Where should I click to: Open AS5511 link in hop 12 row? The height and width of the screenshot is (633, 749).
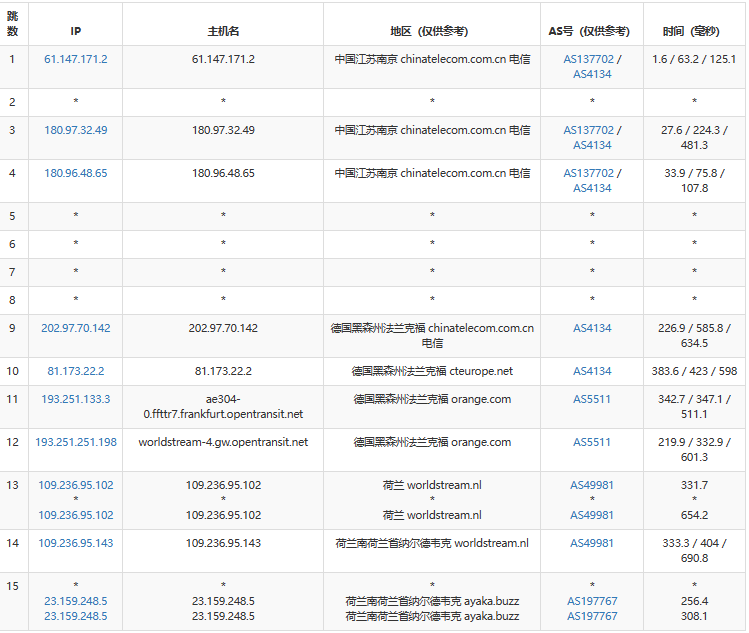592,442
